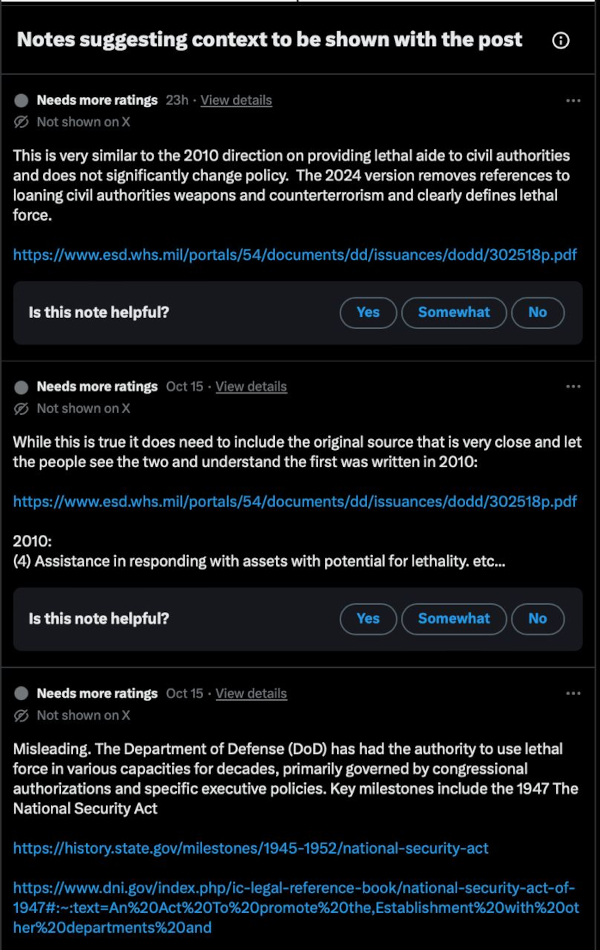Click 'Not shown on X' eye icon, first note
Image resolution: width=600 pixels, height=950 pixels.
point(21,122)
